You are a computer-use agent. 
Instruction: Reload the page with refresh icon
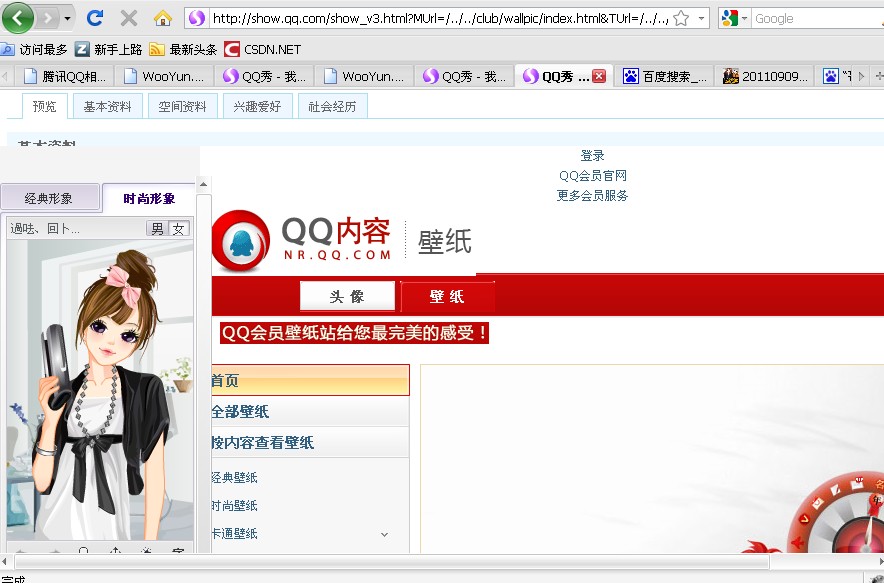coord(95,19)
